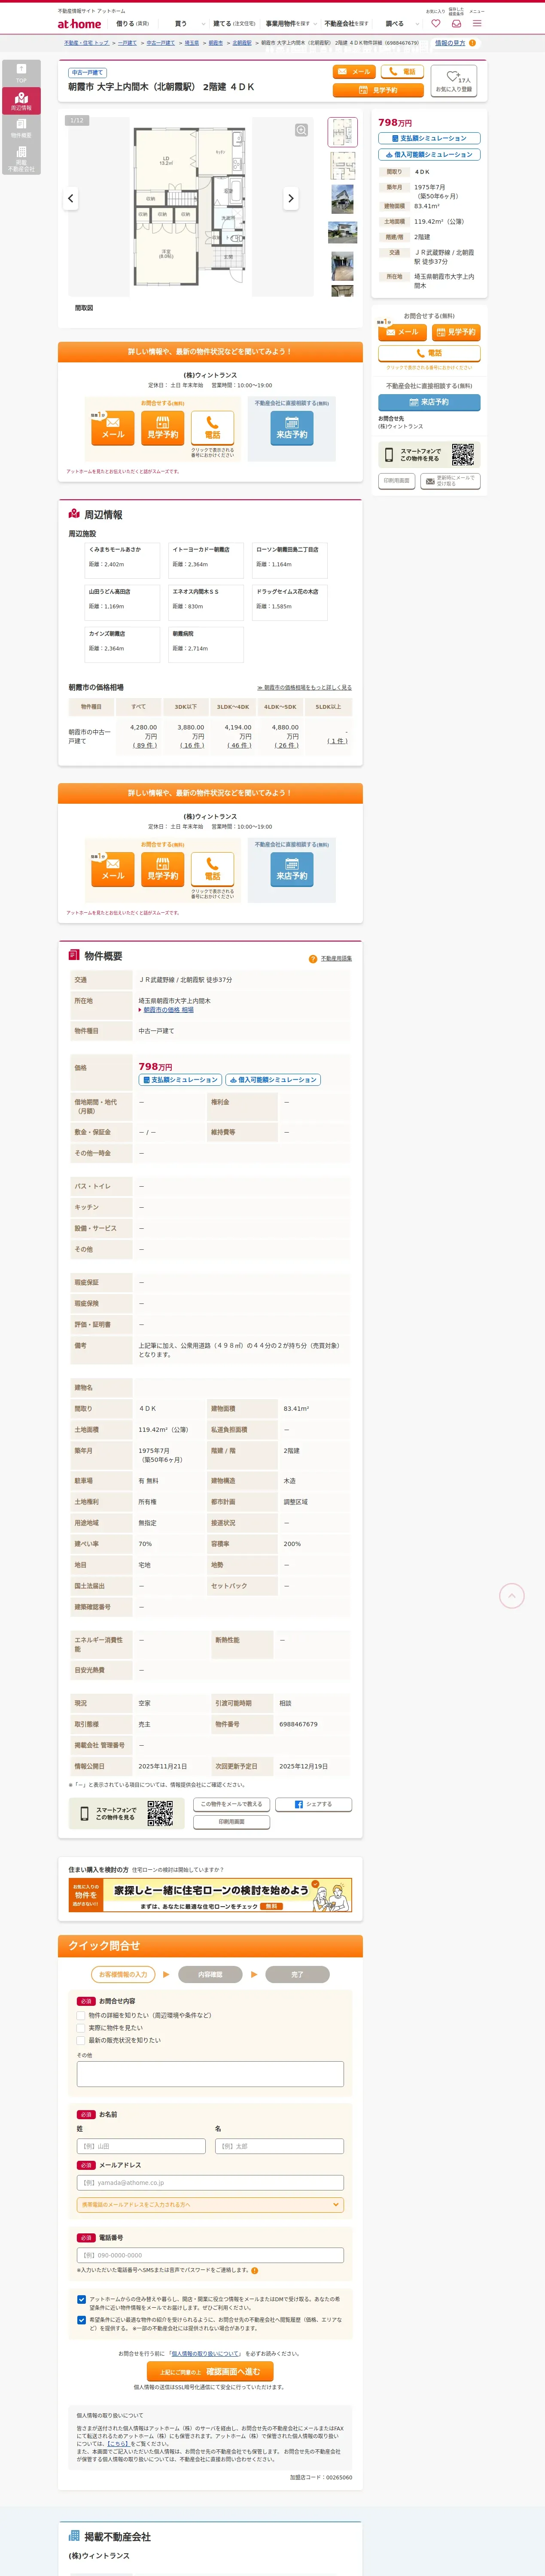The width and height of the screenshot is (545, 2576).
Task: Open the (46件) 3LDK〜4DK listings link
Action: coord(238,745)
